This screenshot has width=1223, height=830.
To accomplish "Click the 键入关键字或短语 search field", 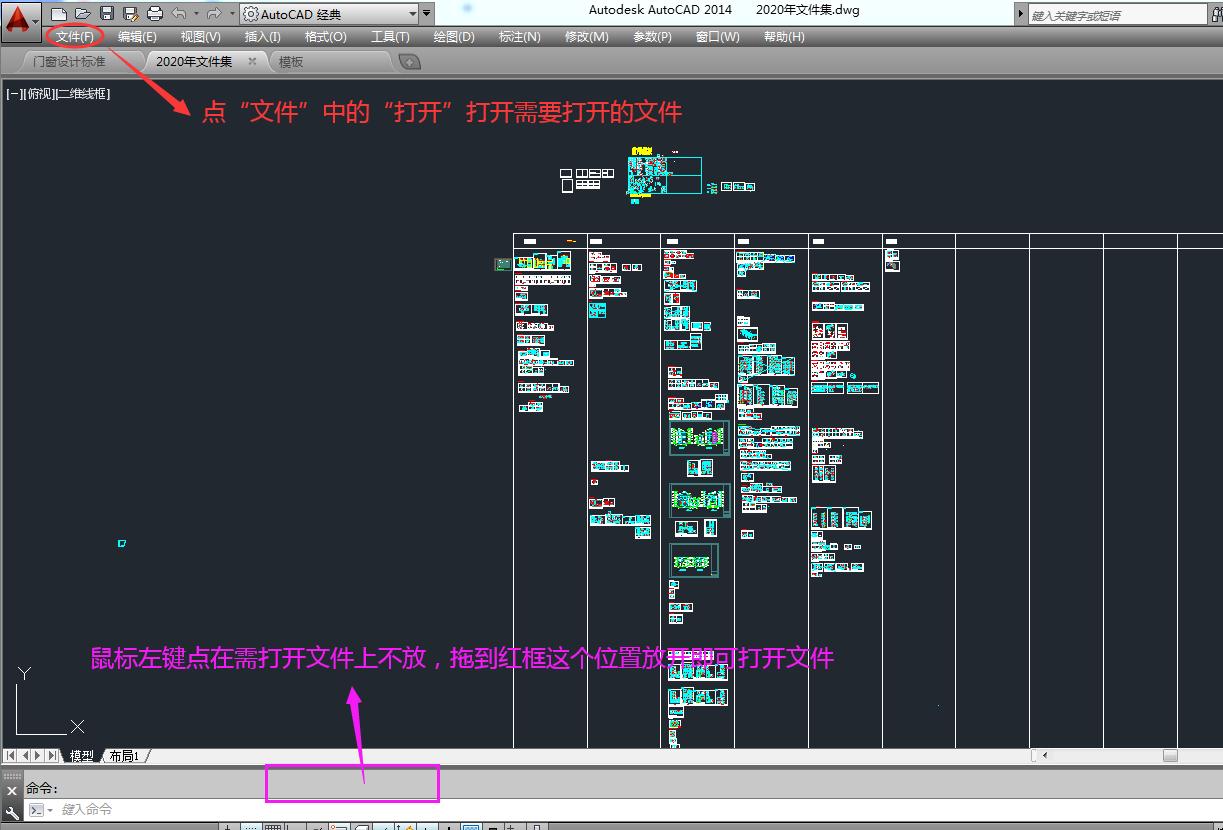I will [1117, 15].
